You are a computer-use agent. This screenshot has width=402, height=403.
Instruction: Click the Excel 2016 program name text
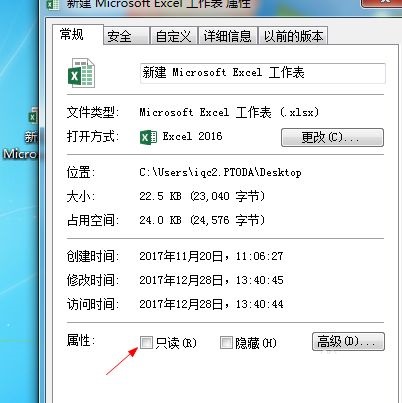pyautogui.click(x=192, y=136)
